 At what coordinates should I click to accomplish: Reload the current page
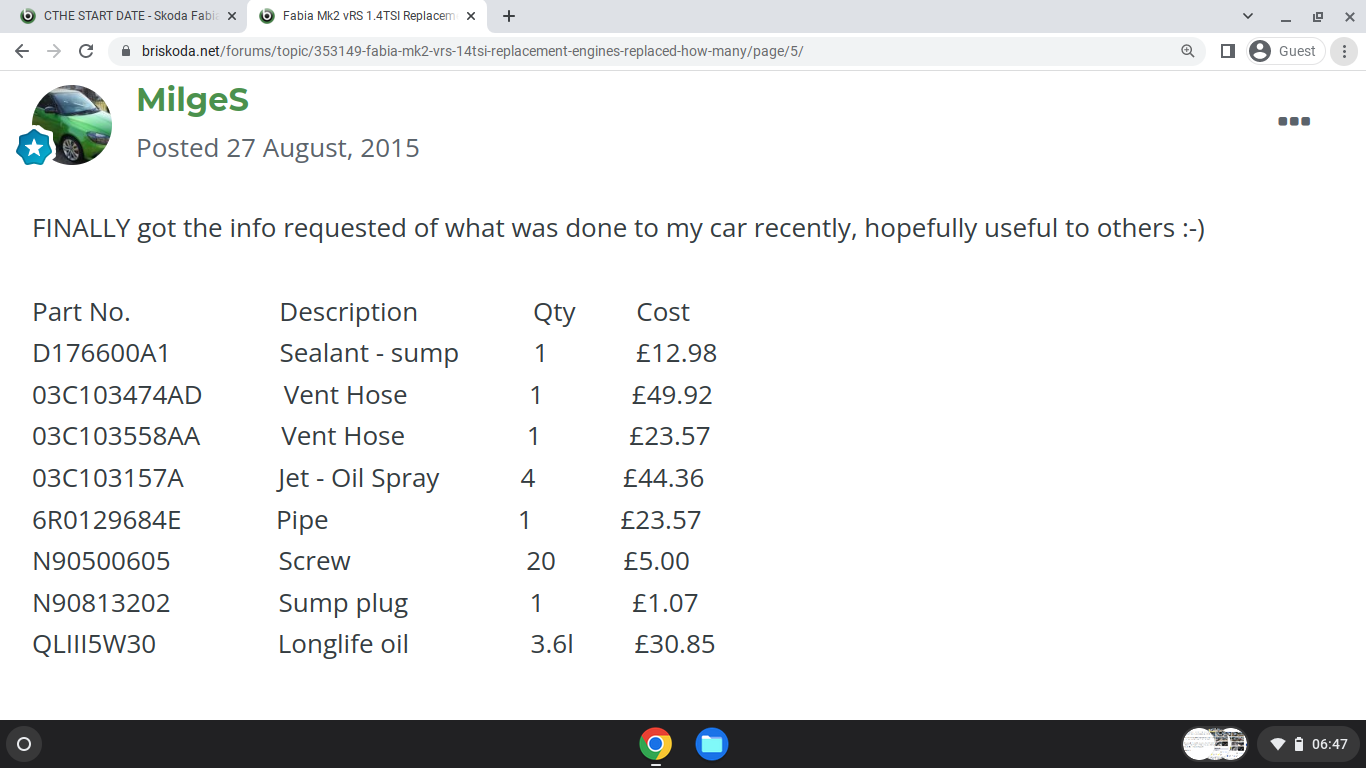[86, 51]
